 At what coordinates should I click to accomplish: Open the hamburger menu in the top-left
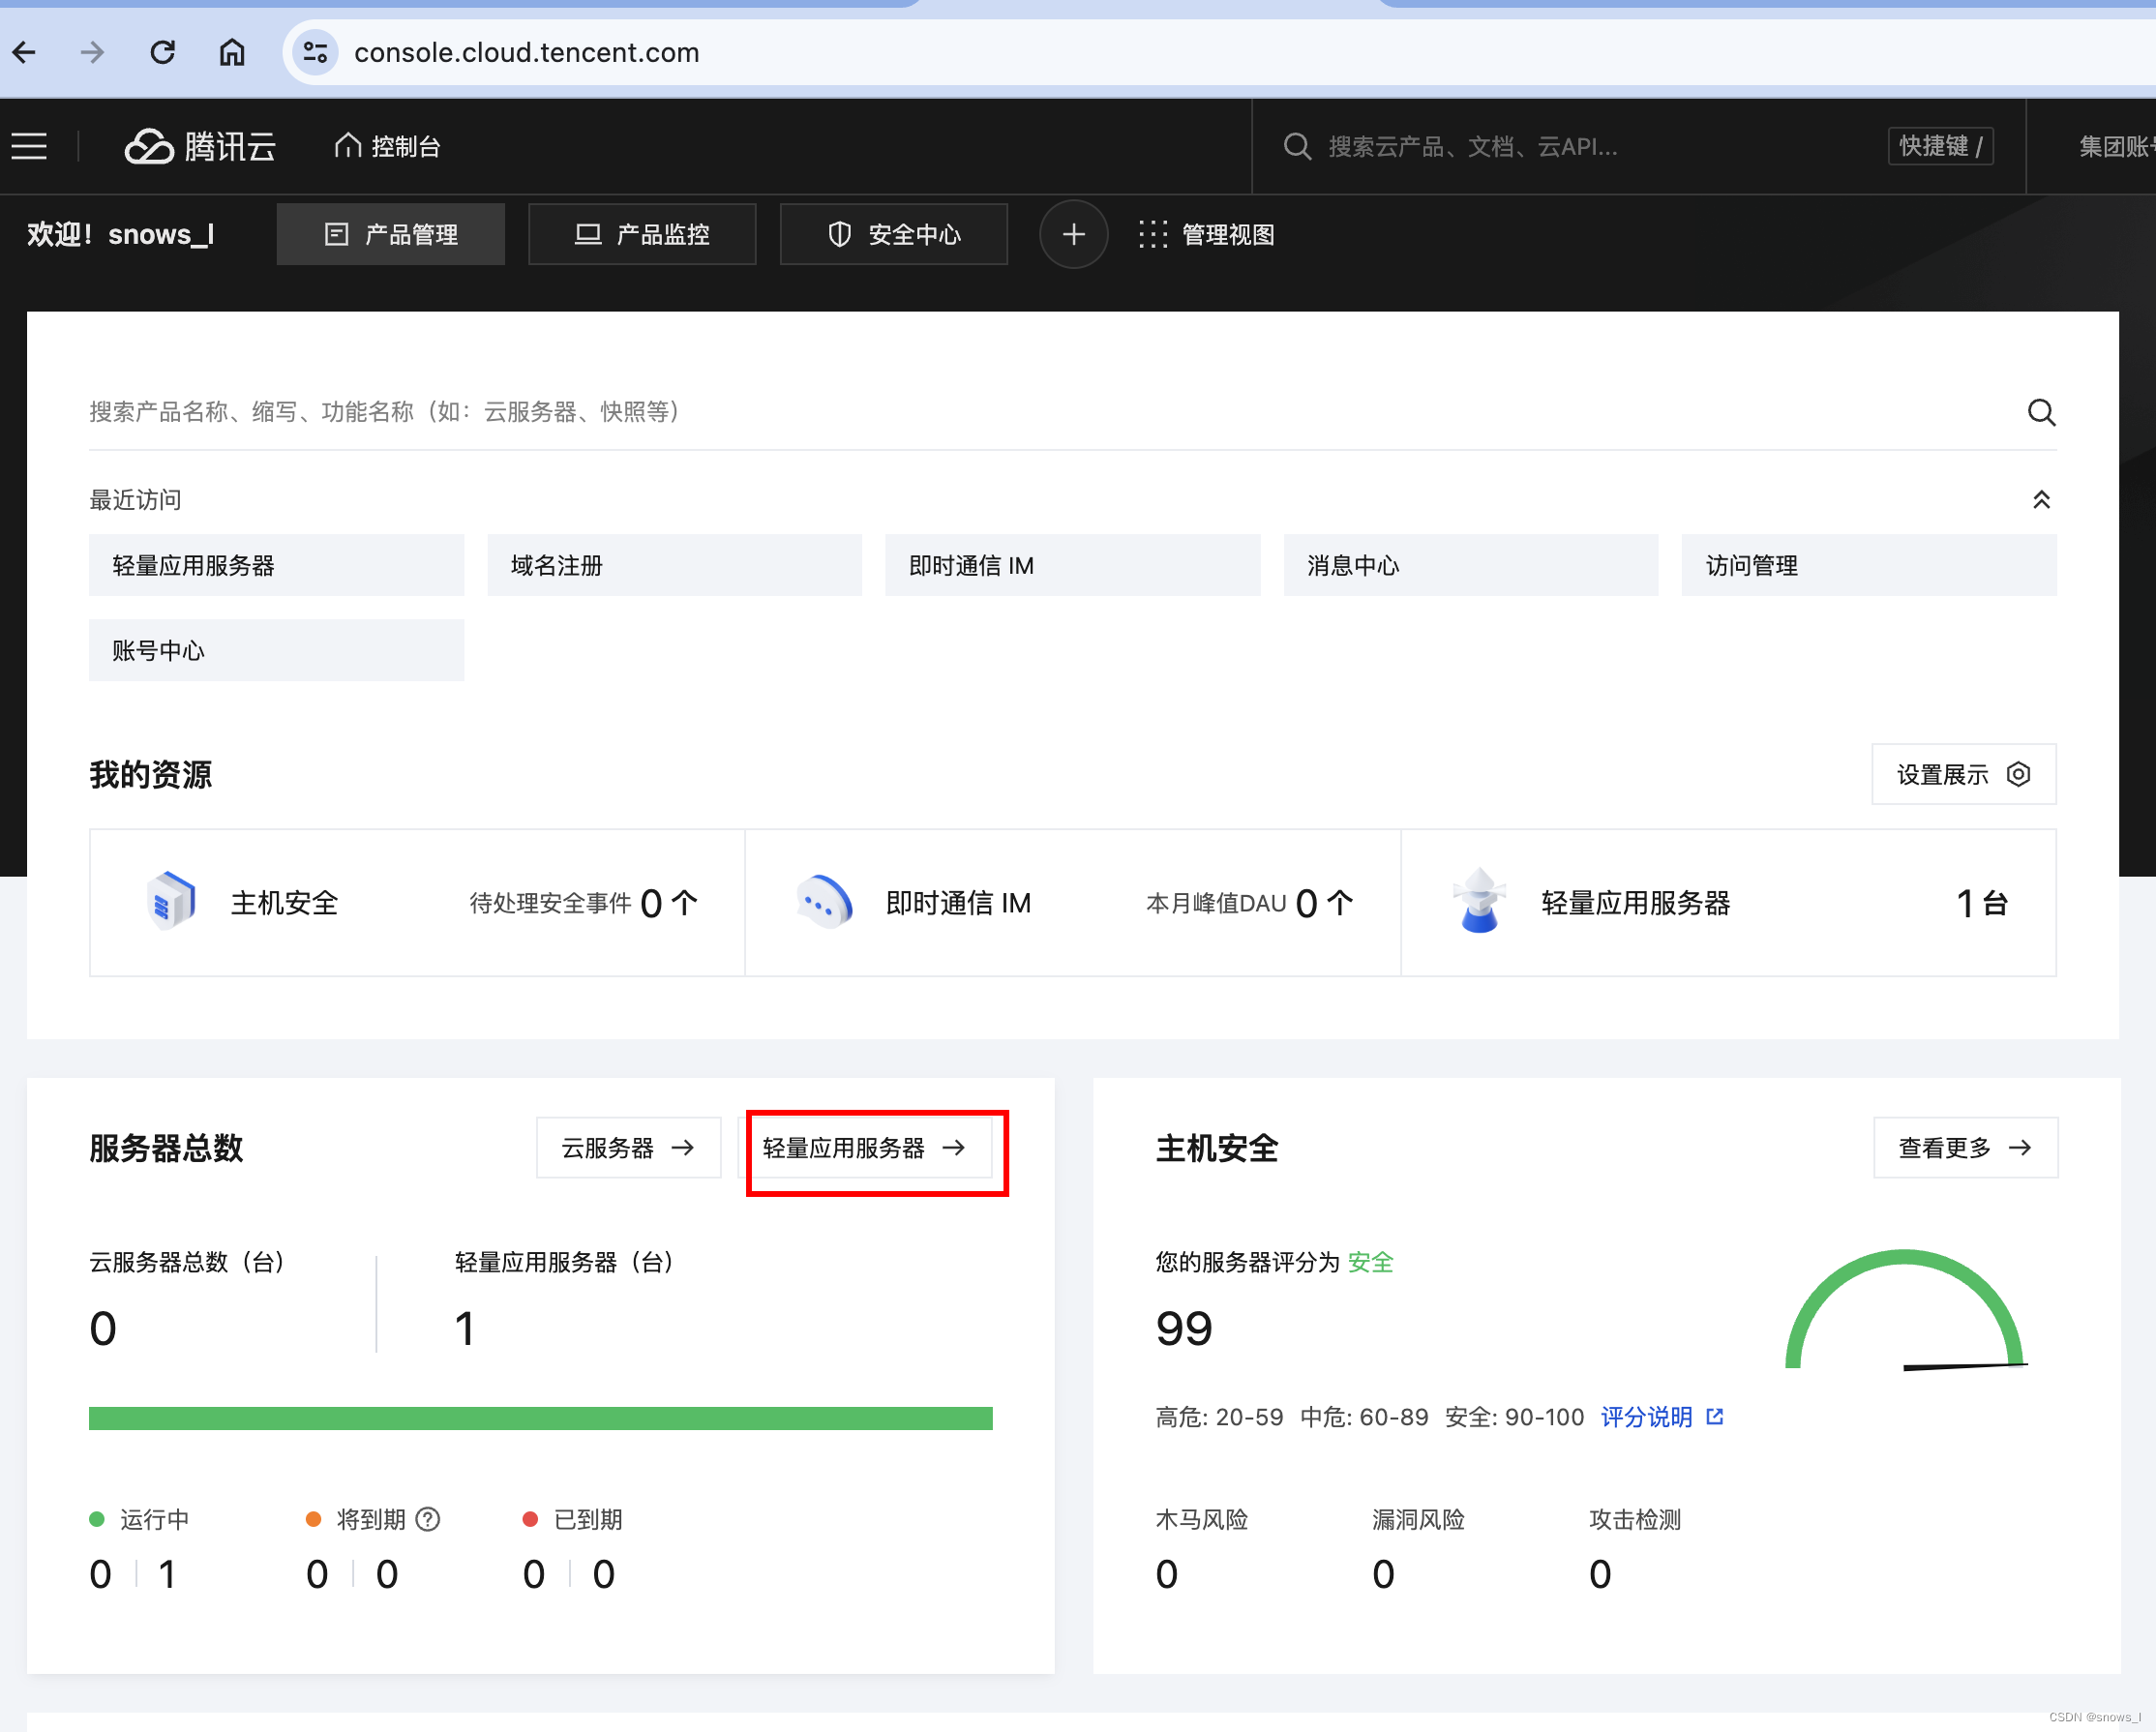point(29,147)
